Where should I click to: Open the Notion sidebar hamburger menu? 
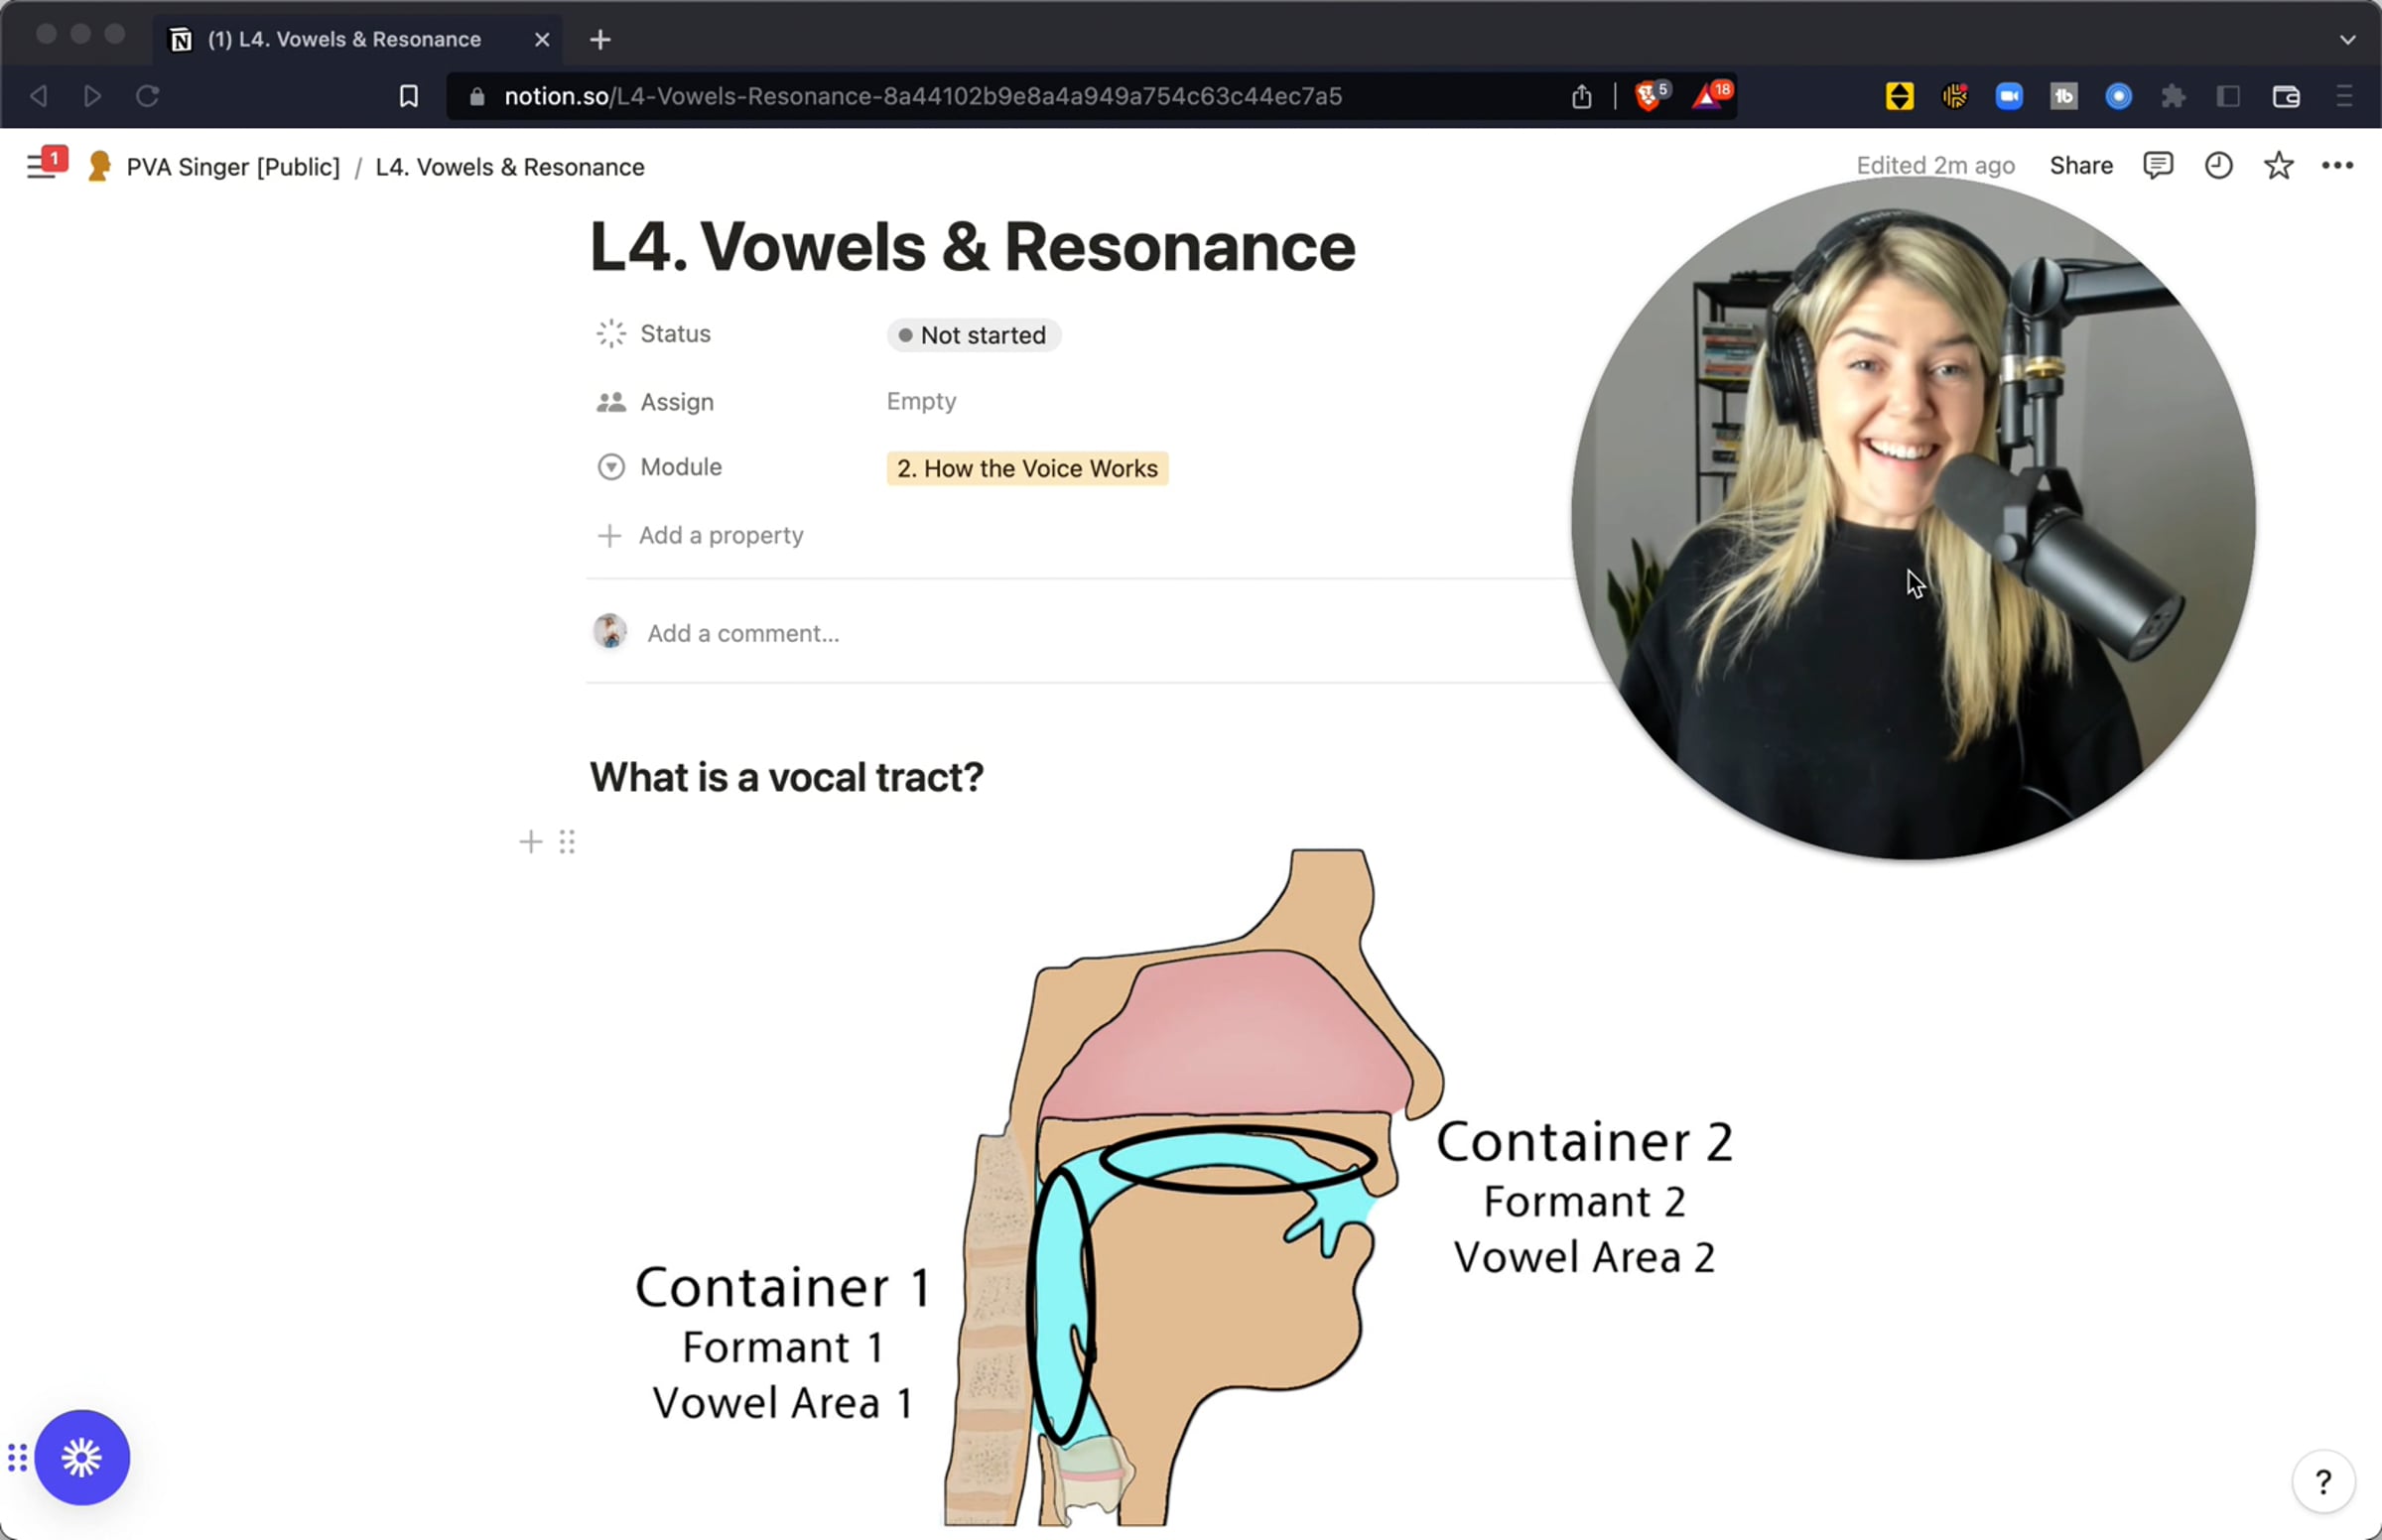point(40,167)
